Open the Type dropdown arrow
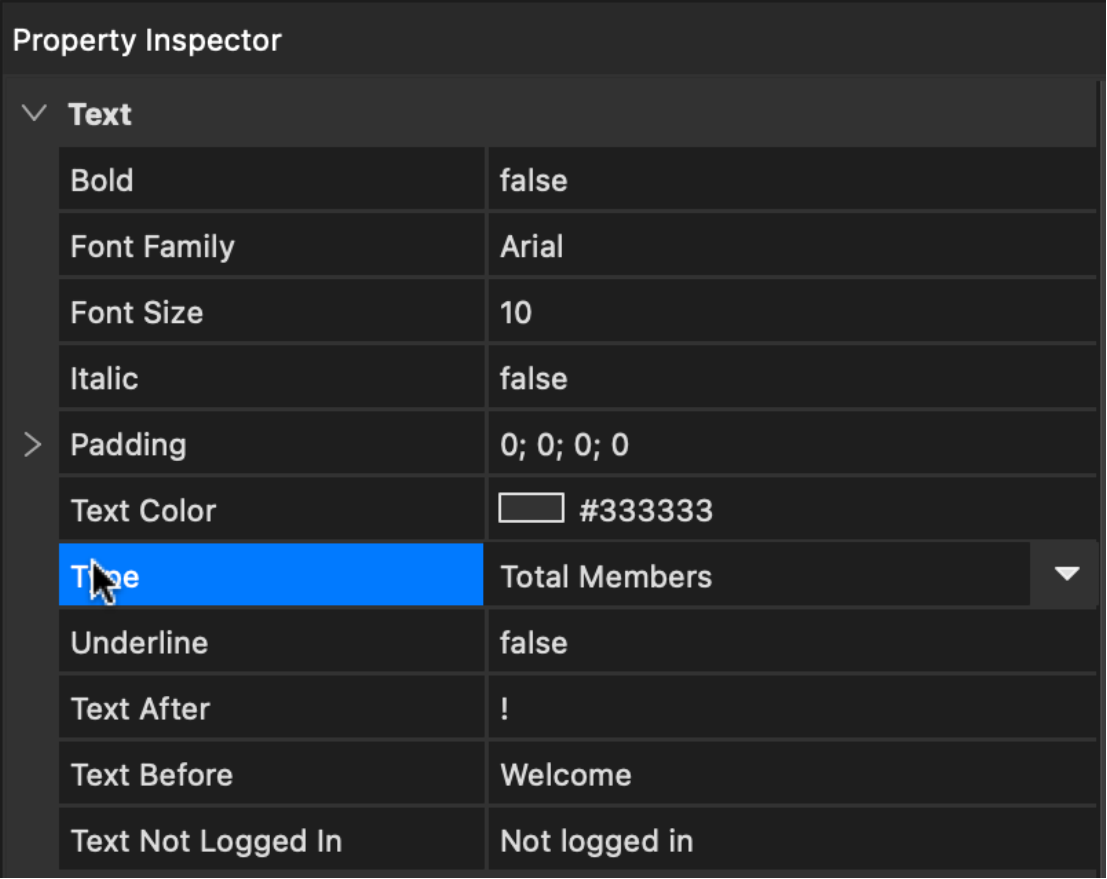Viewport: 1107px width, 879px height. (1066, 574)
